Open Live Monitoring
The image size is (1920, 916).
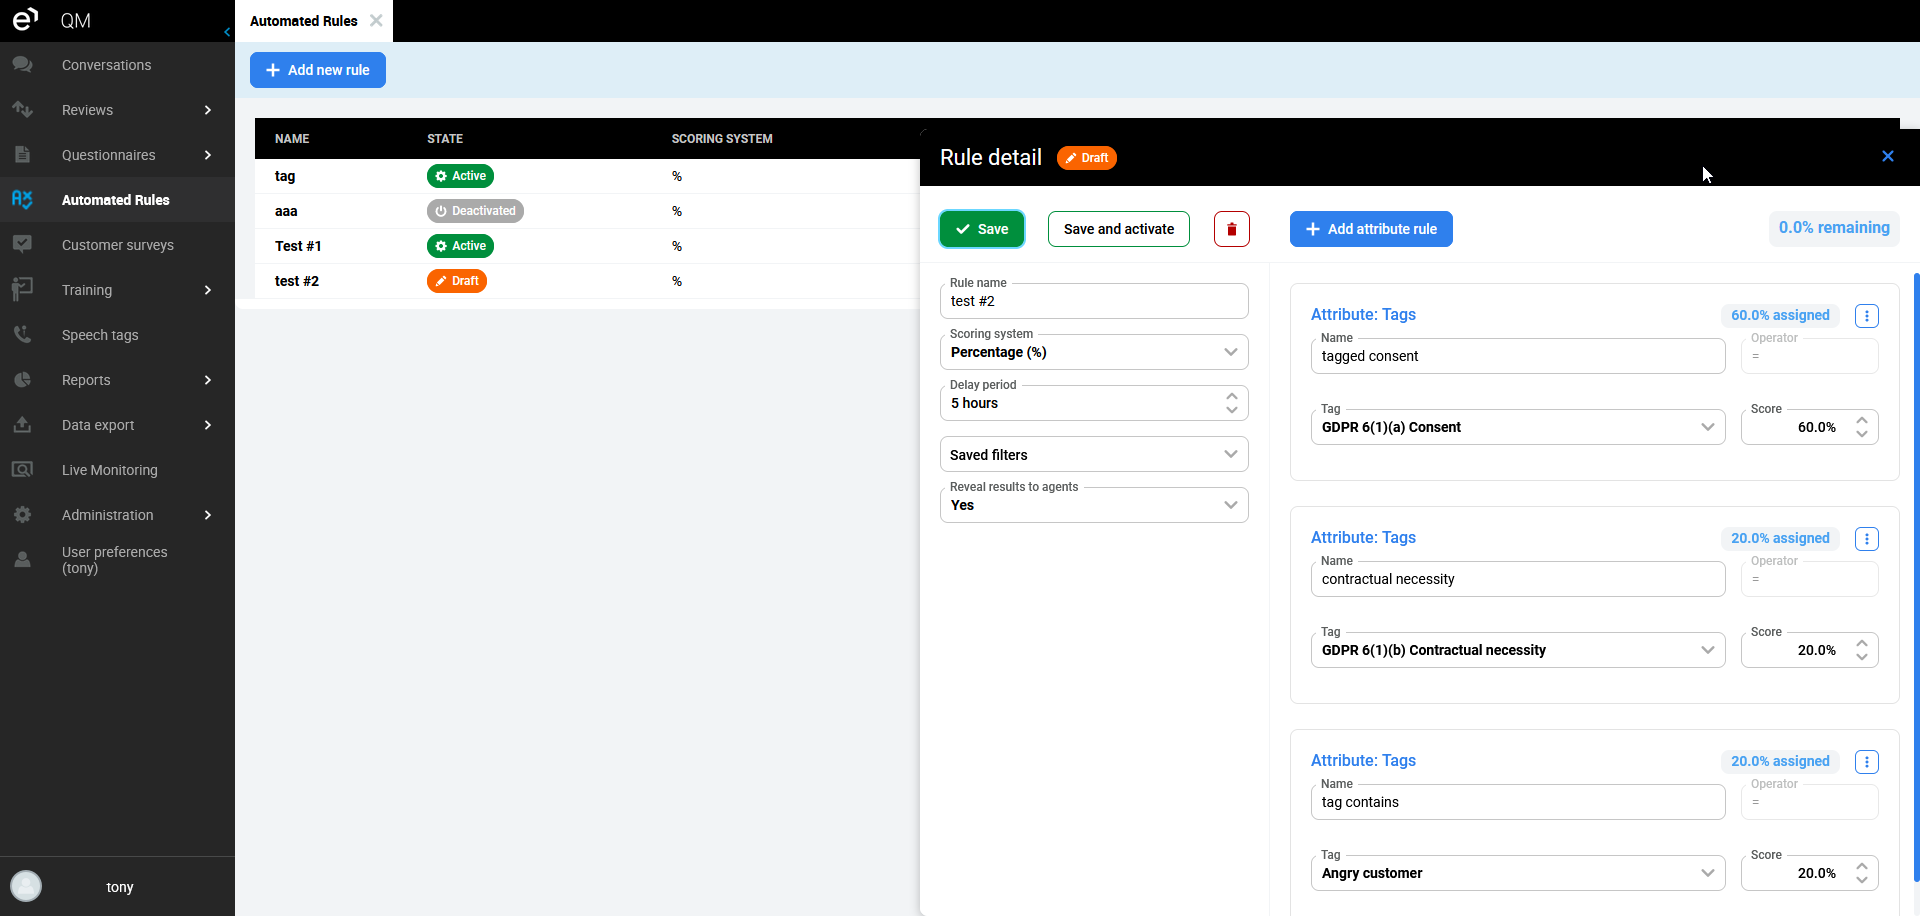(109, 470)
